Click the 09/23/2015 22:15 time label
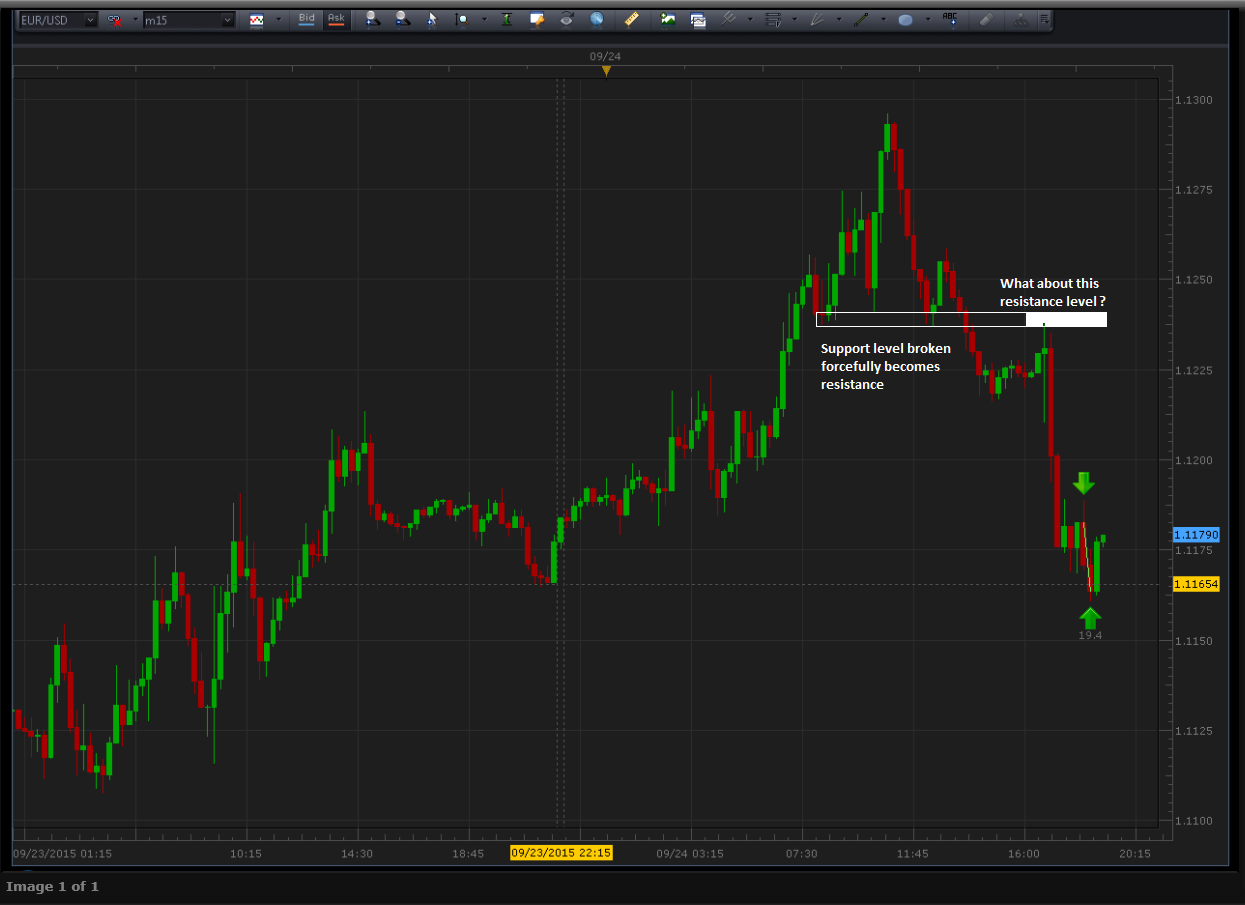Screen dimensions: 1245x905 point(561,853)
